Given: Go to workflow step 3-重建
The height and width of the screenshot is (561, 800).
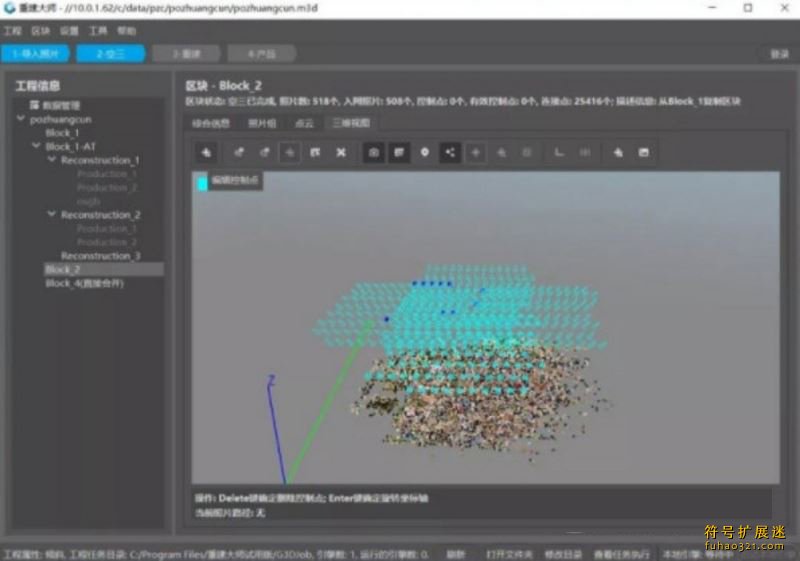Looking at the screenshot, I should coord(186,53).
